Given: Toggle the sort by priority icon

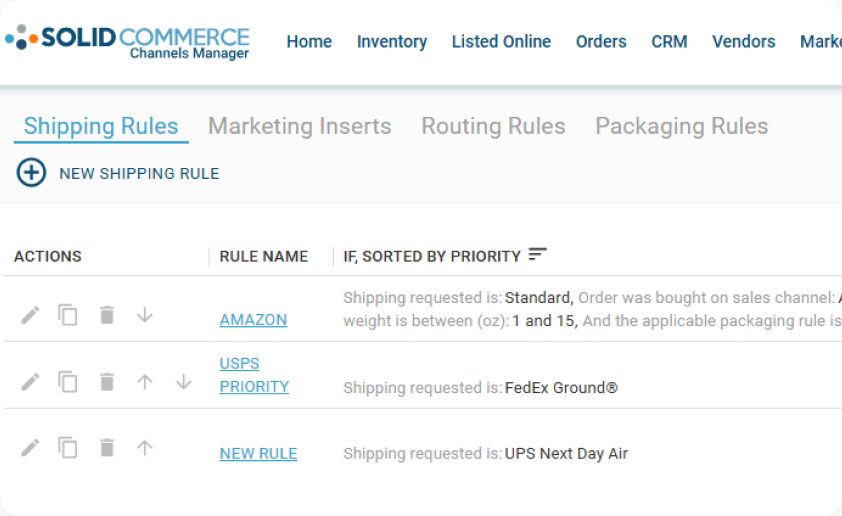Looking at the screenshot, I should pyautogui.click(x=537, y=254).
